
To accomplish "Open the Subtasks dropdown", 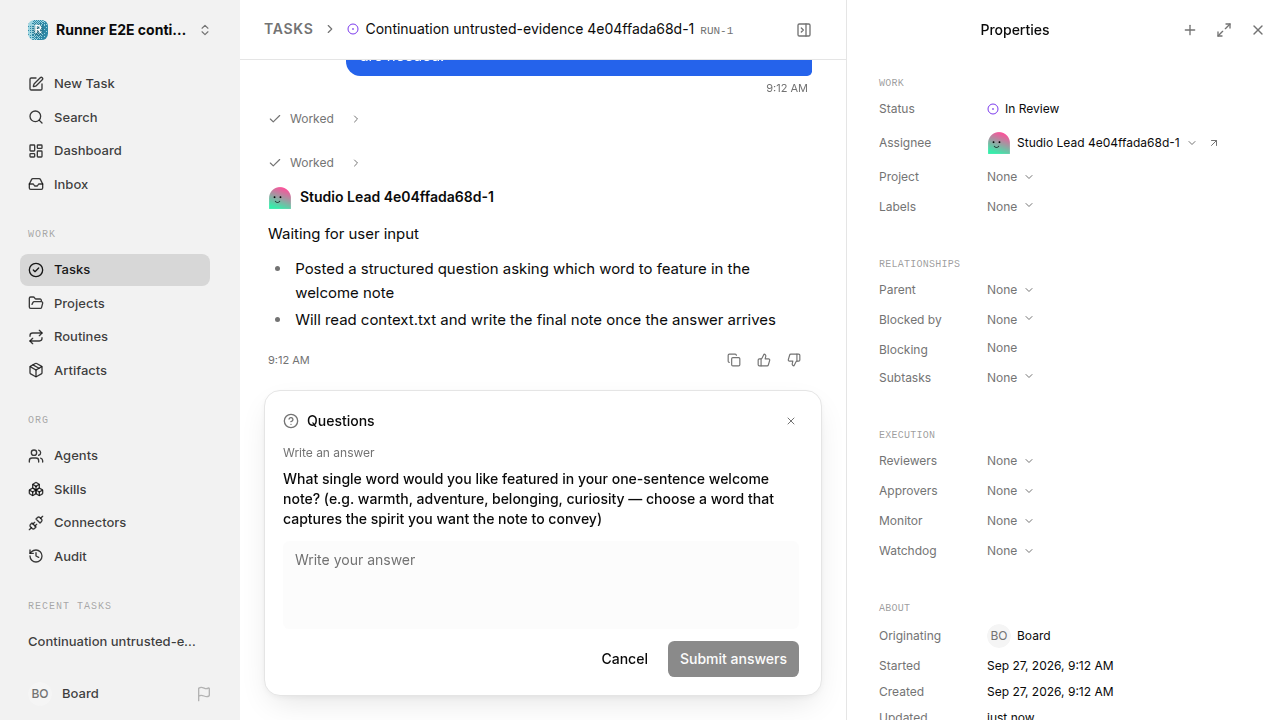I will [1010, 378].
